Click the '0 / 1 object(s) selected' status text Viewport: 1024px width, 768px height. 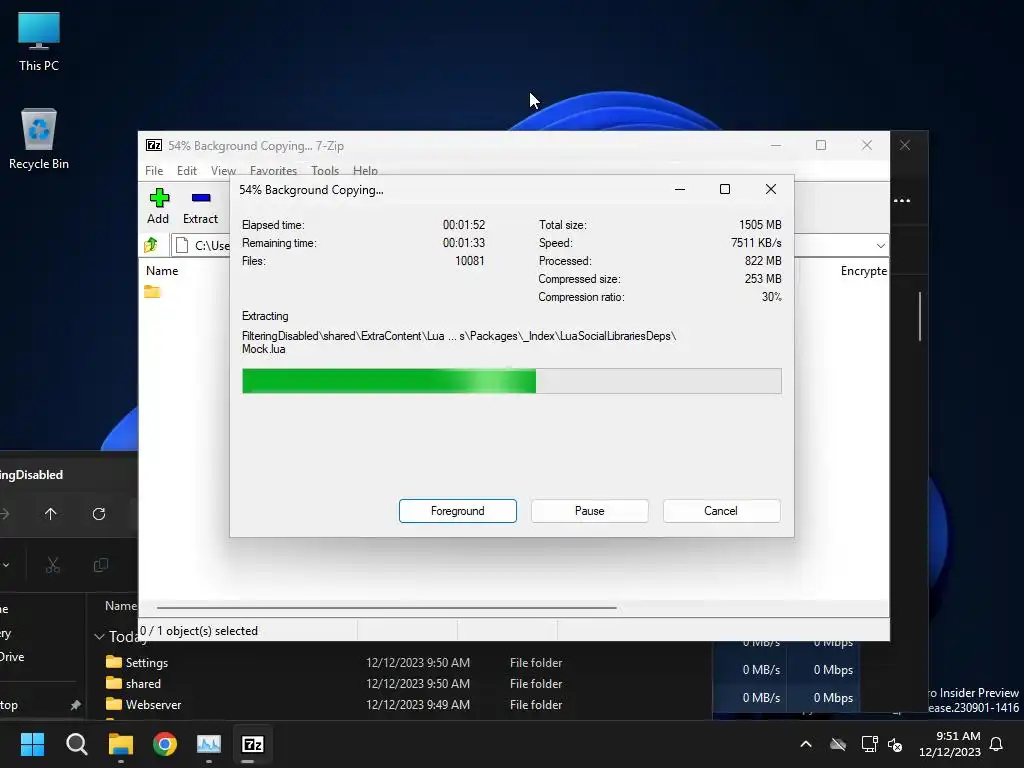tap(199, 631)
